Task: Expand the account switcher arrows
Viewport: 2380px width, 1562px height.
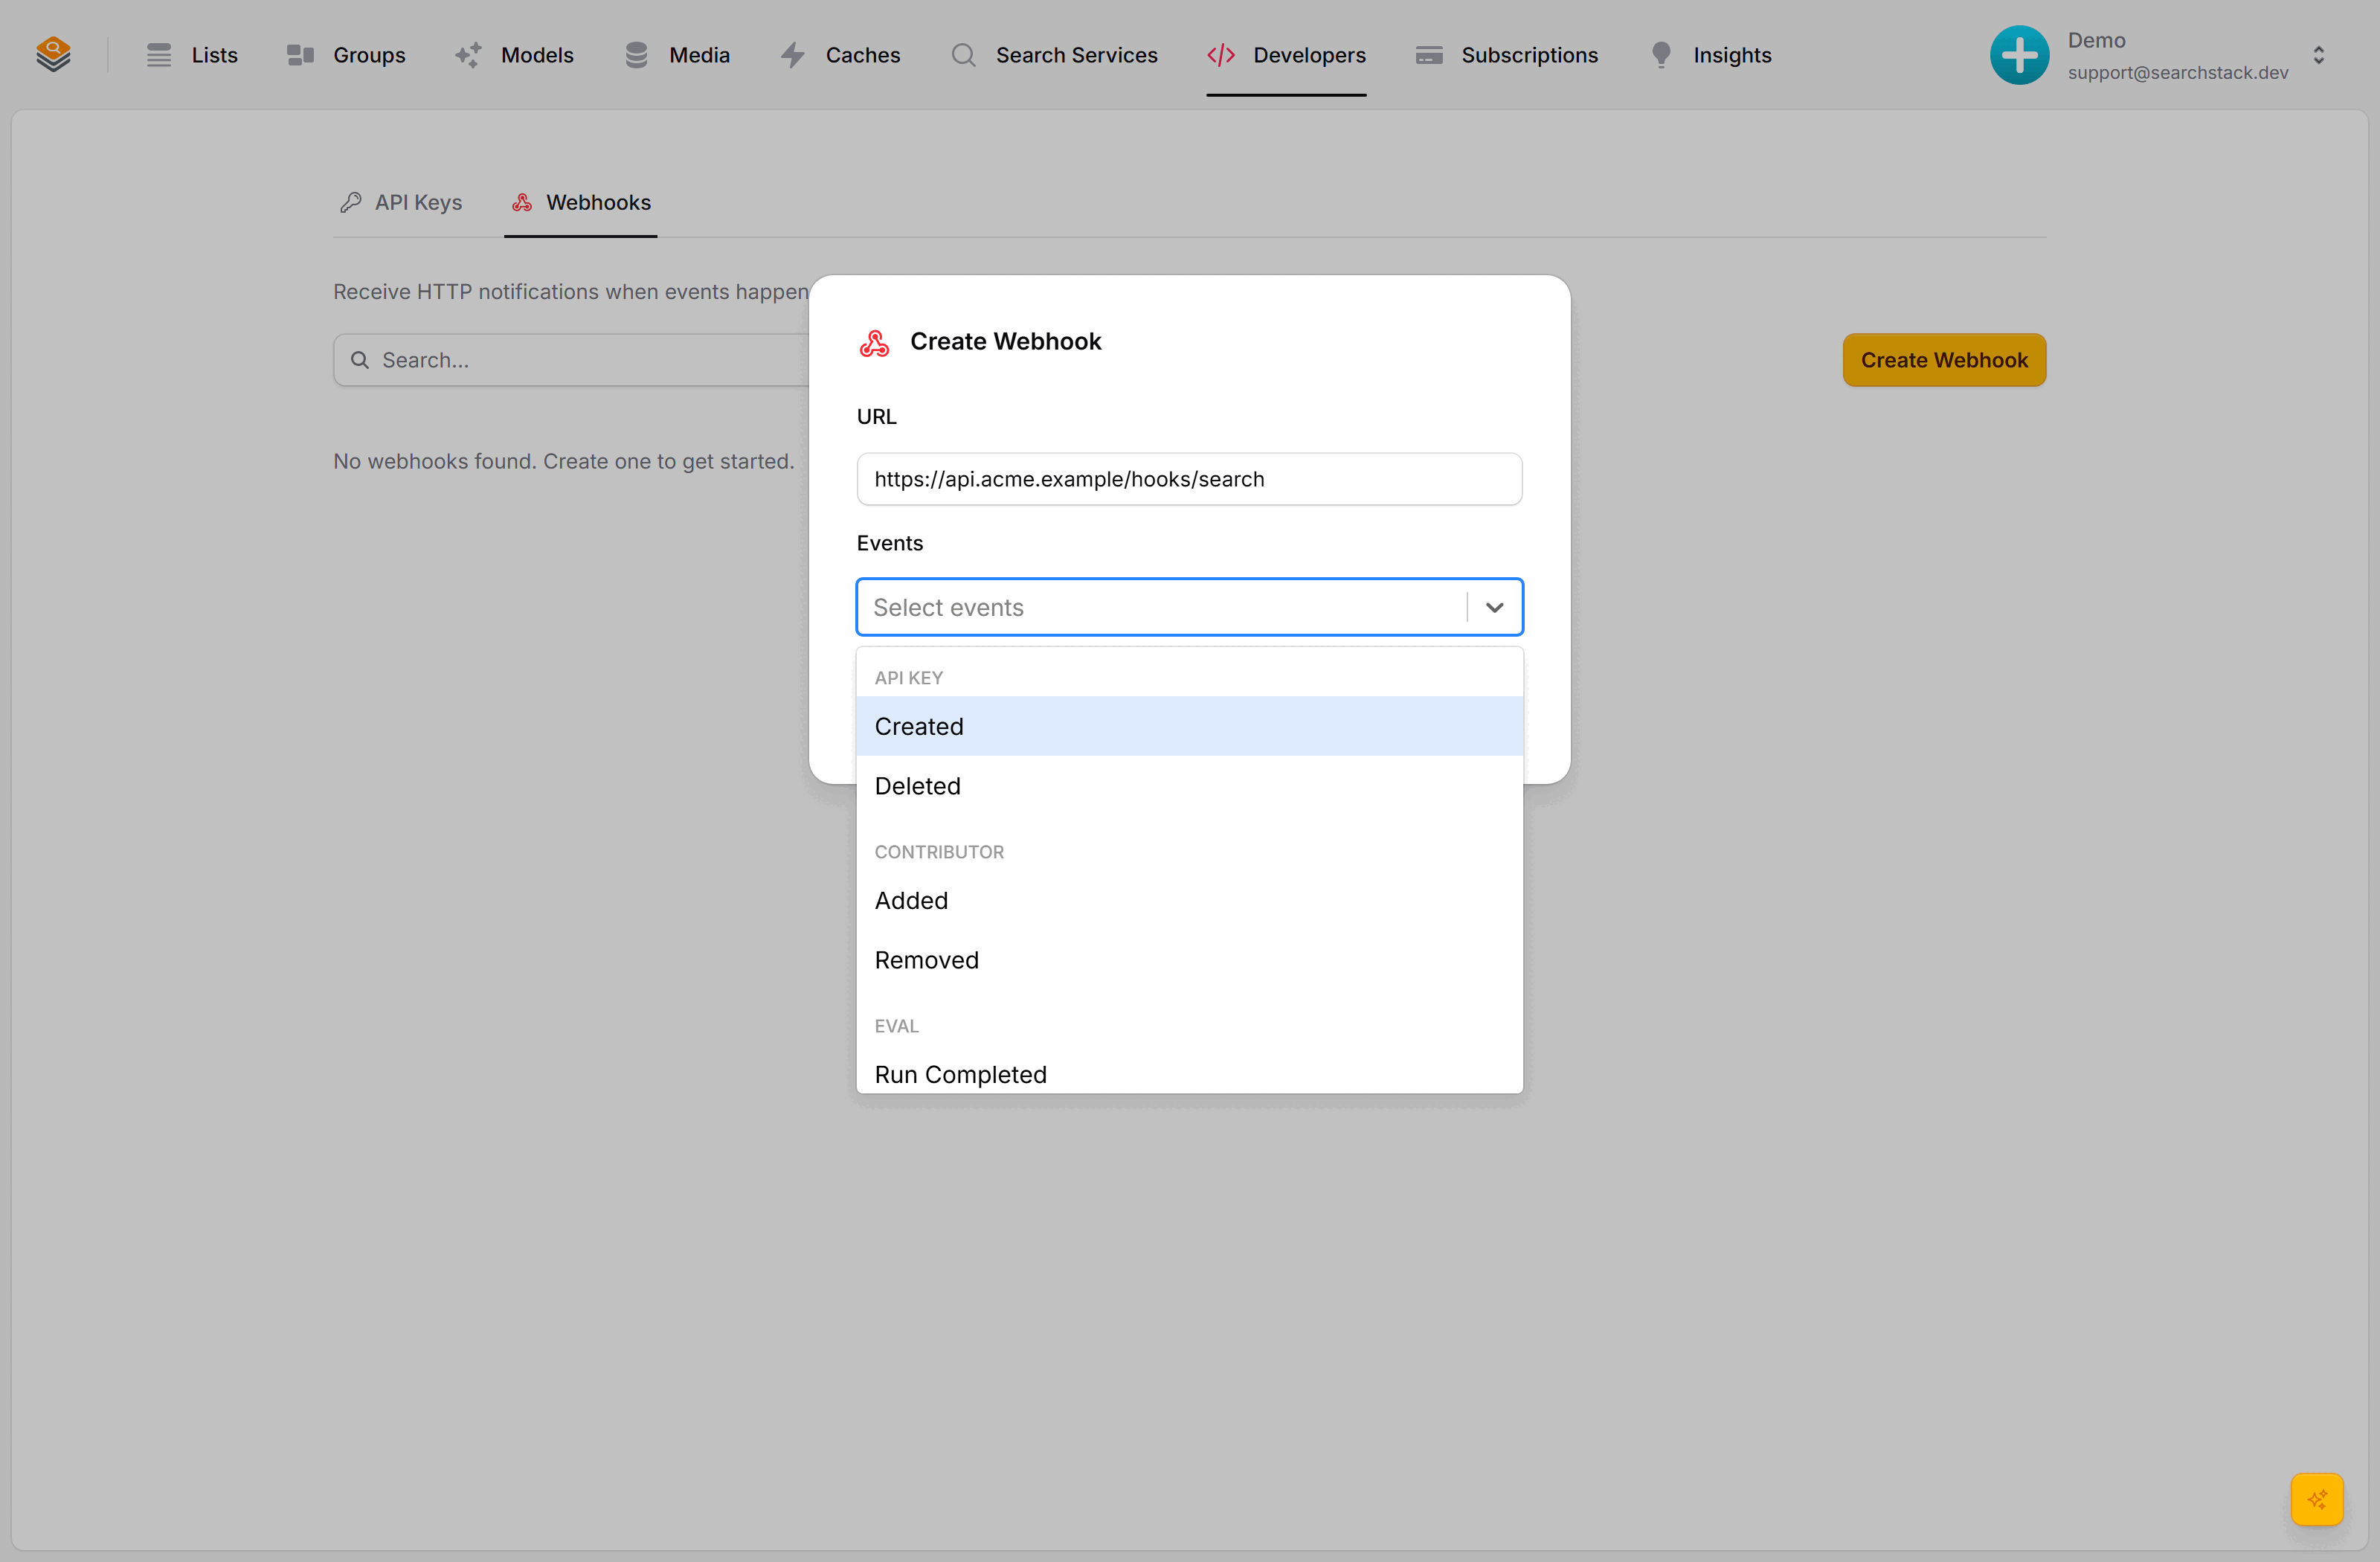Action: click(2318, 55)
